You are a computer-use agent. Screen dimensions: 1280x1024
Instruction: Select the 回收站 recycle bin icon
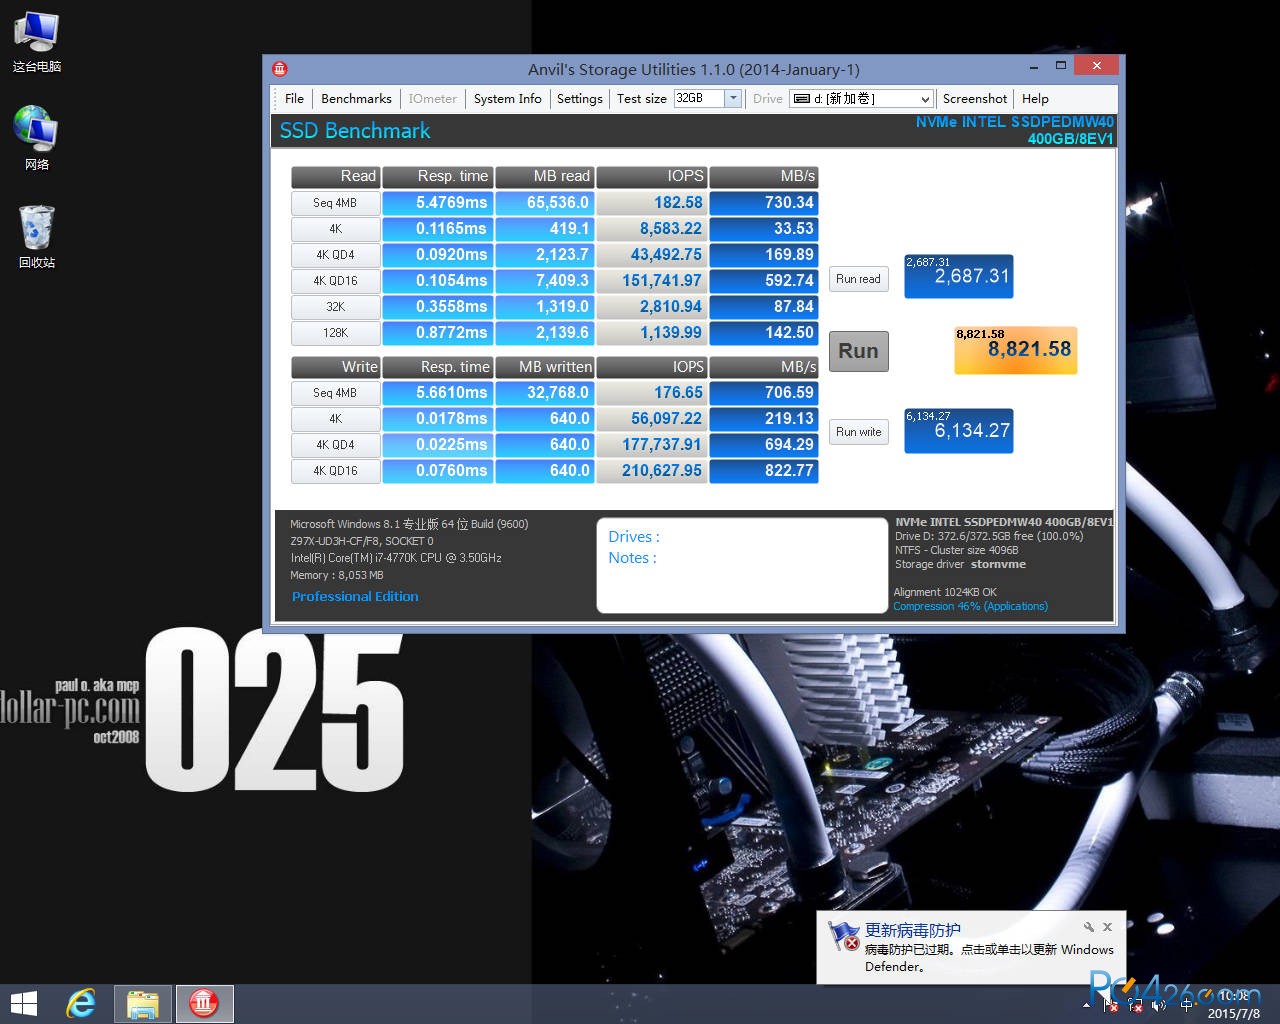[x=37, y=237]
